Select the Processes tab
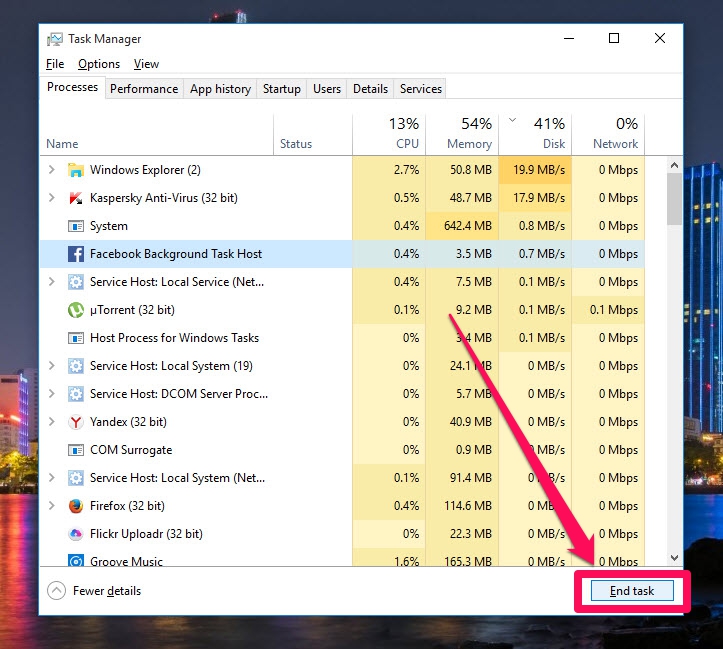This screenshot has height=649, width=723. (72, 87)
